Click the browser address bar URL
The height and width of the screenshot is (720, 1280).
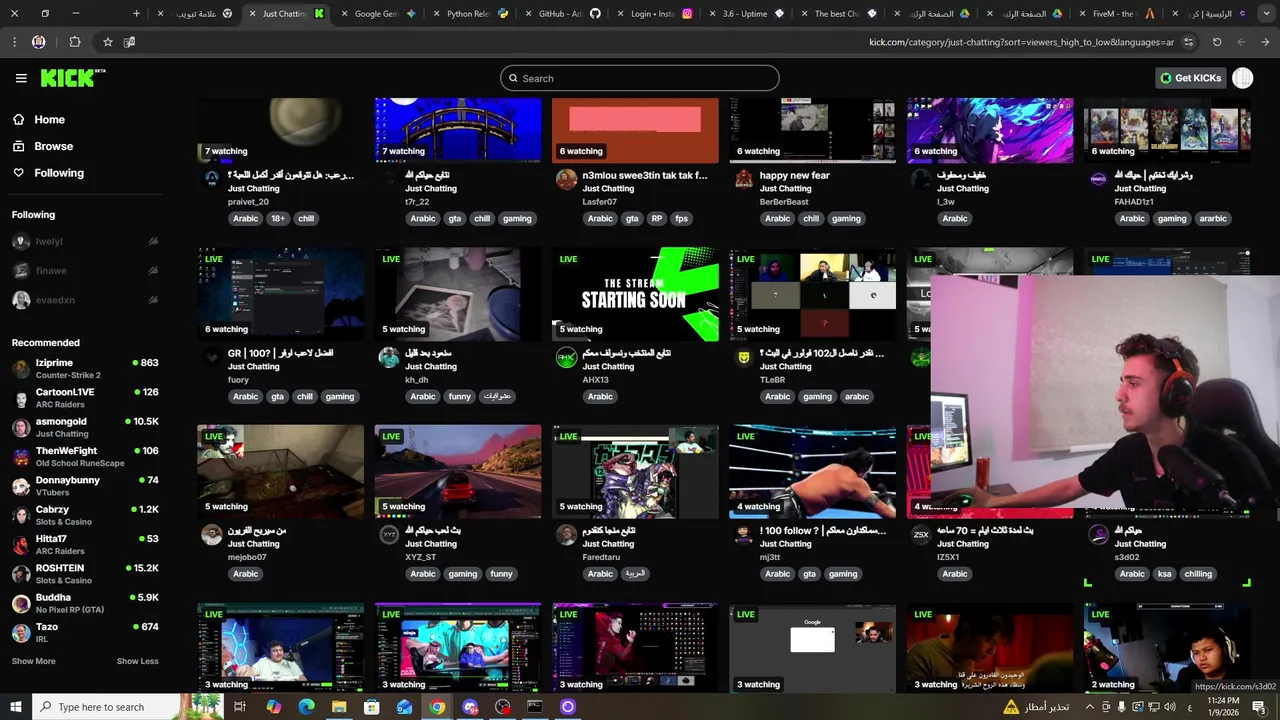point(1021,42)
